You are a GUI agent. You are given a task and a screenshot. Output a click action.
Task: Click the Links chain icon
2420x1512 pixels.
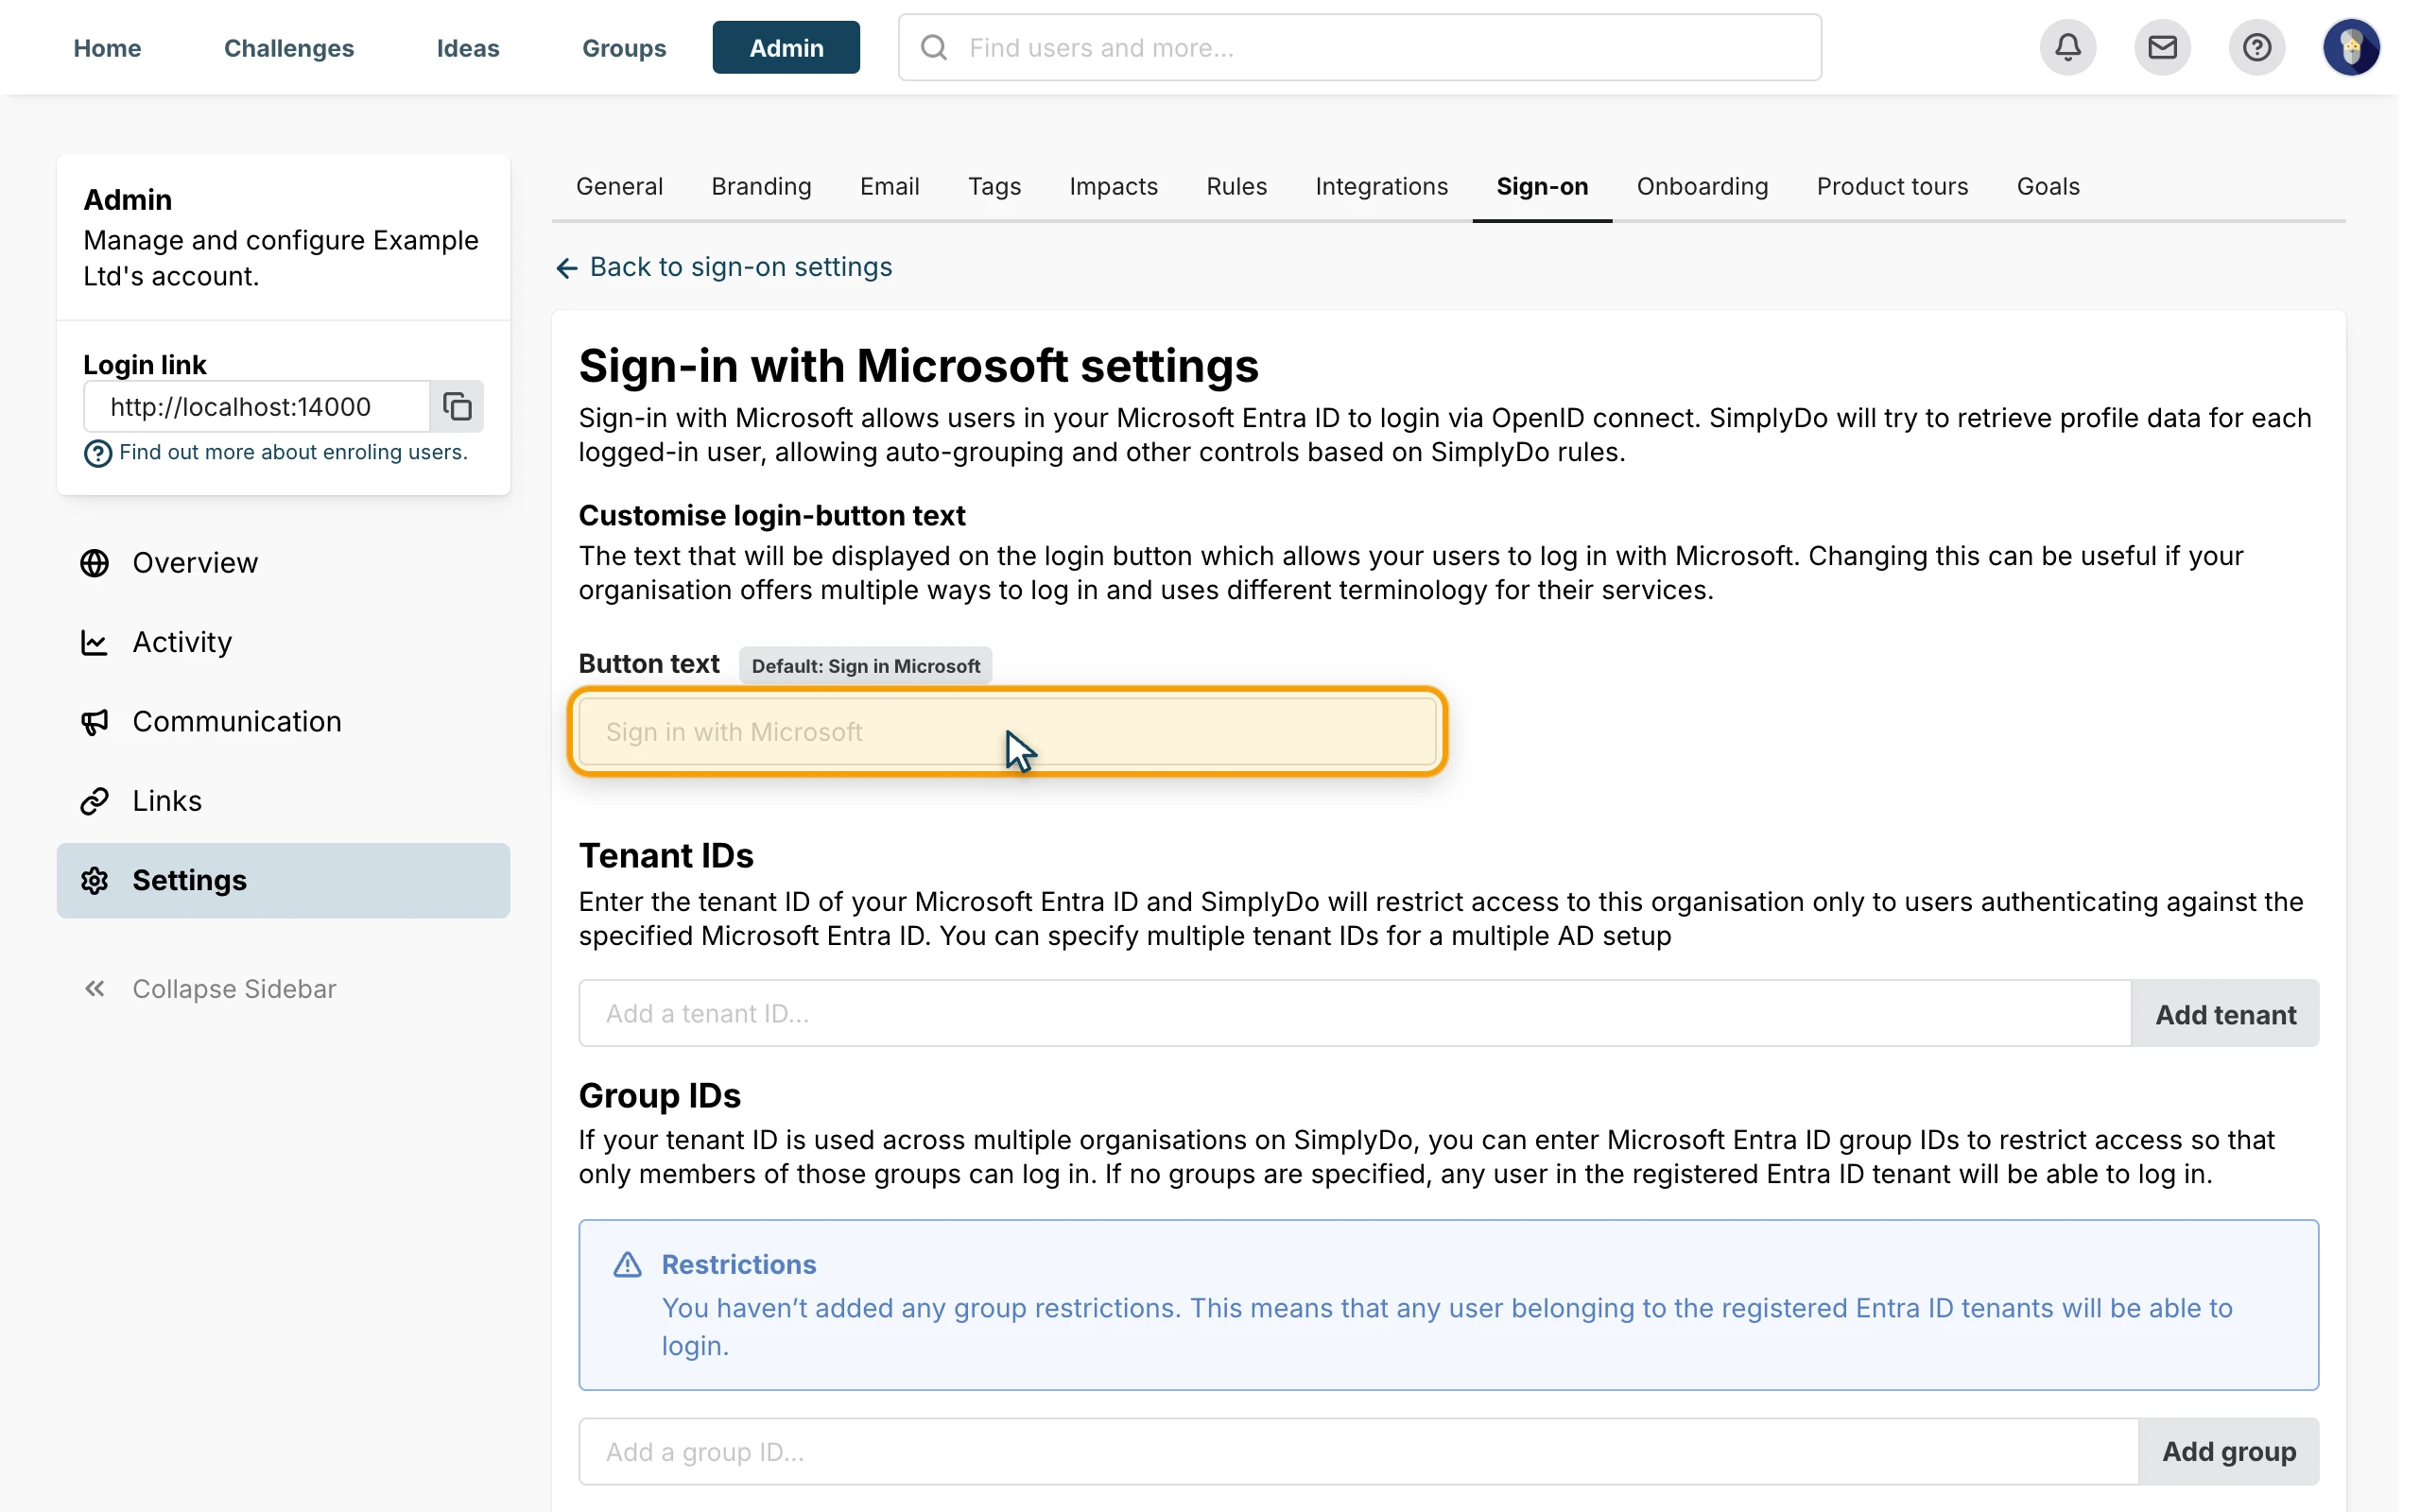95,801
